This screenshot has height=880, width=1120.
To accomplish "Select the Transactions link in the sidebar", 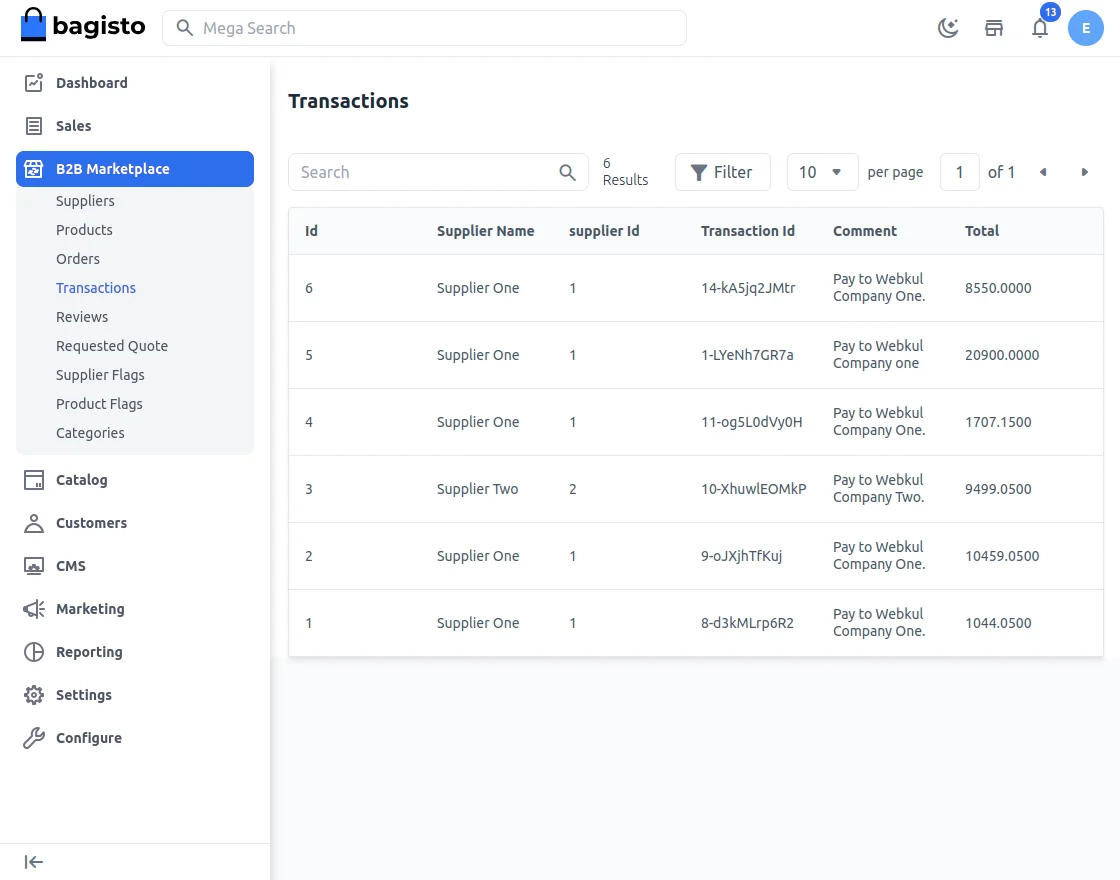I will click(96, 288).
